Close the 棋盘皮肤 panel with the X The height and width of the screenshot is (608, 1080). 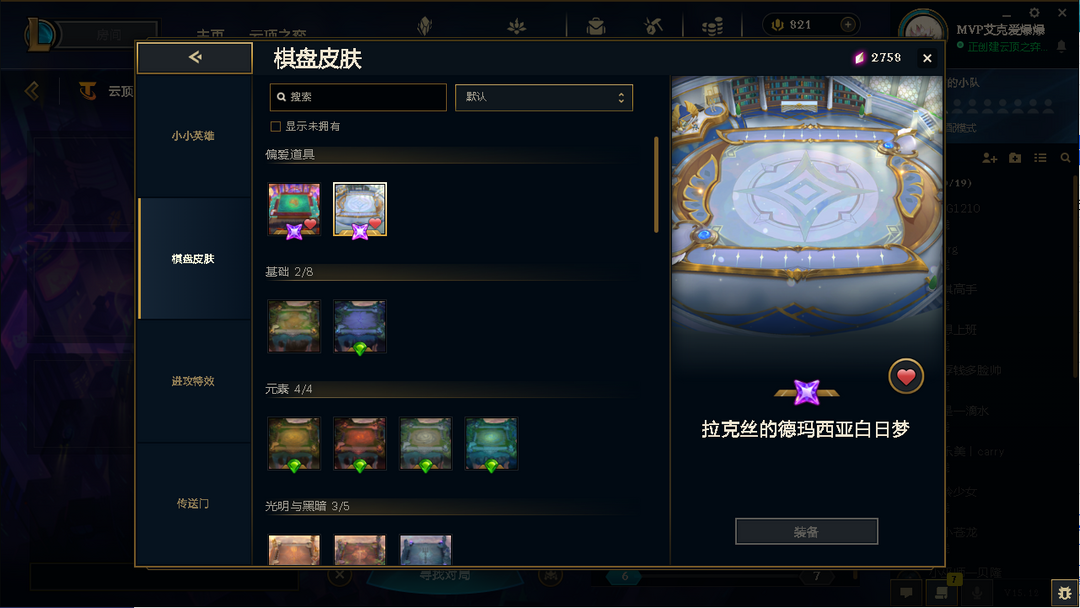[x=927, y=59]
